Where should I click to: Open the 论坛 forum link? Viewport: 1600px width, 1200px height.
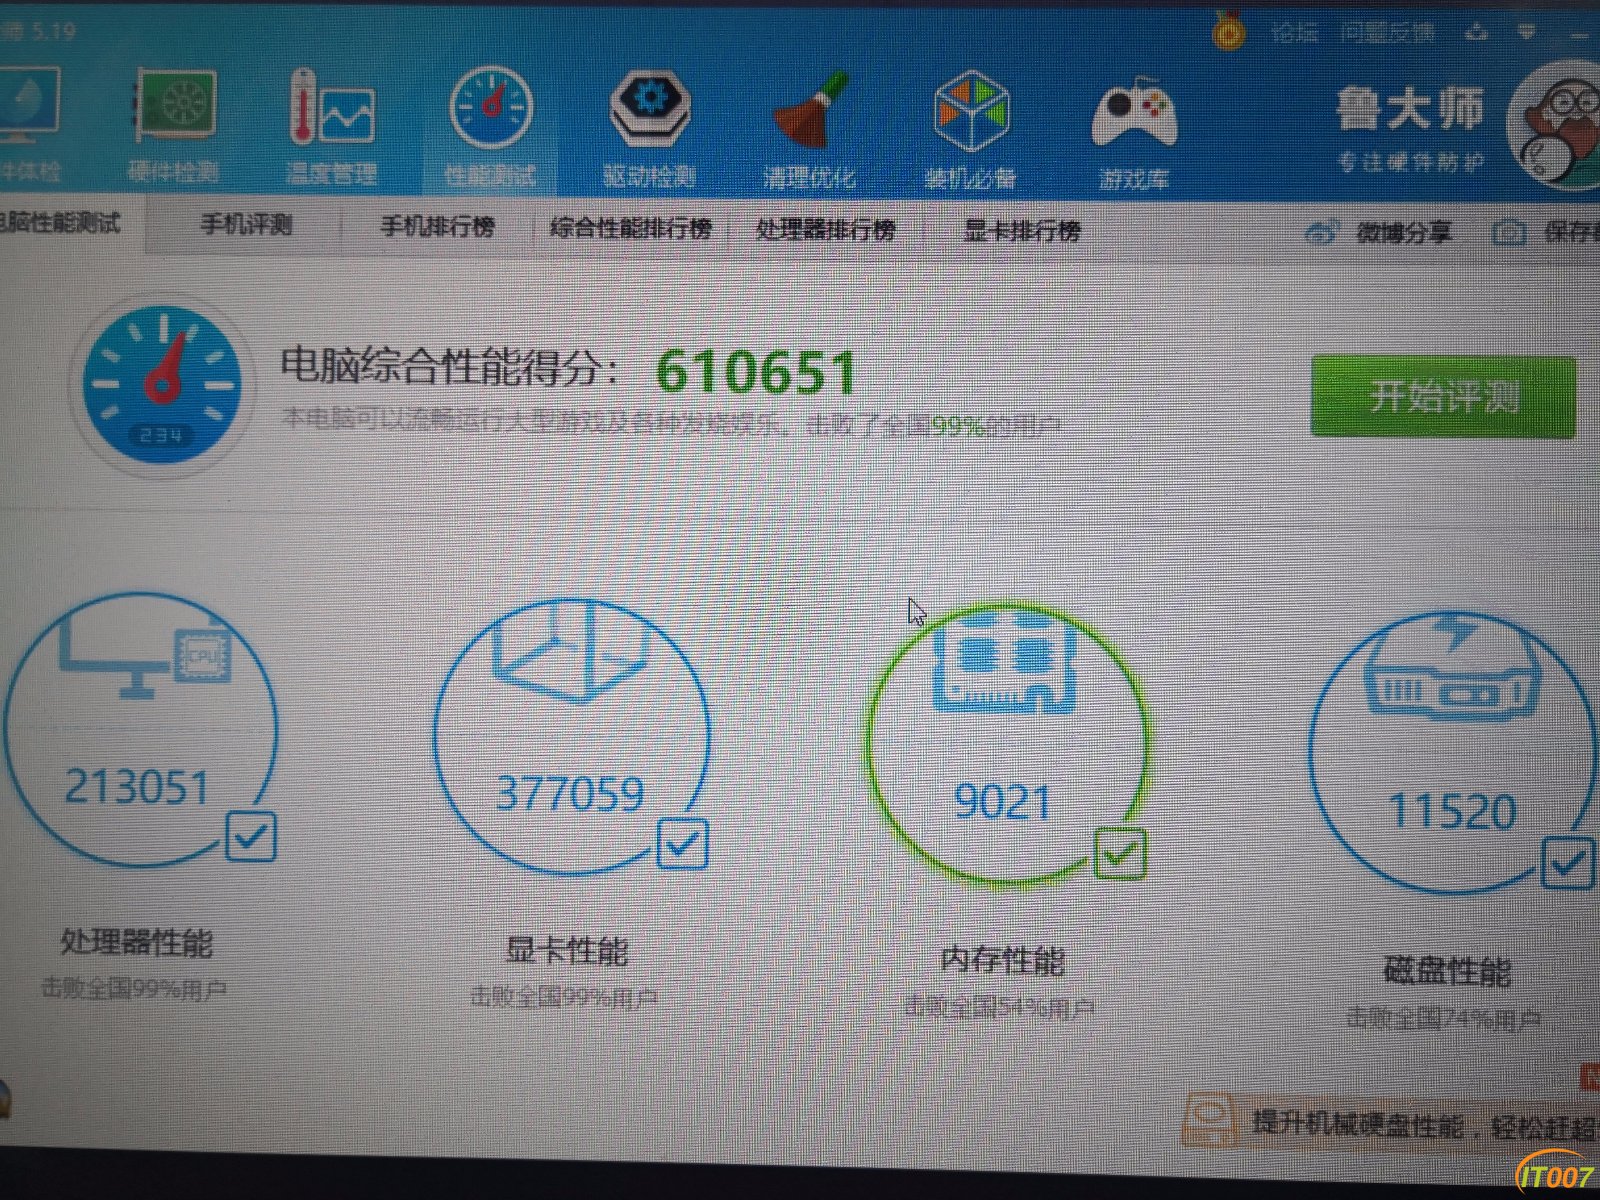(1295, 32)
